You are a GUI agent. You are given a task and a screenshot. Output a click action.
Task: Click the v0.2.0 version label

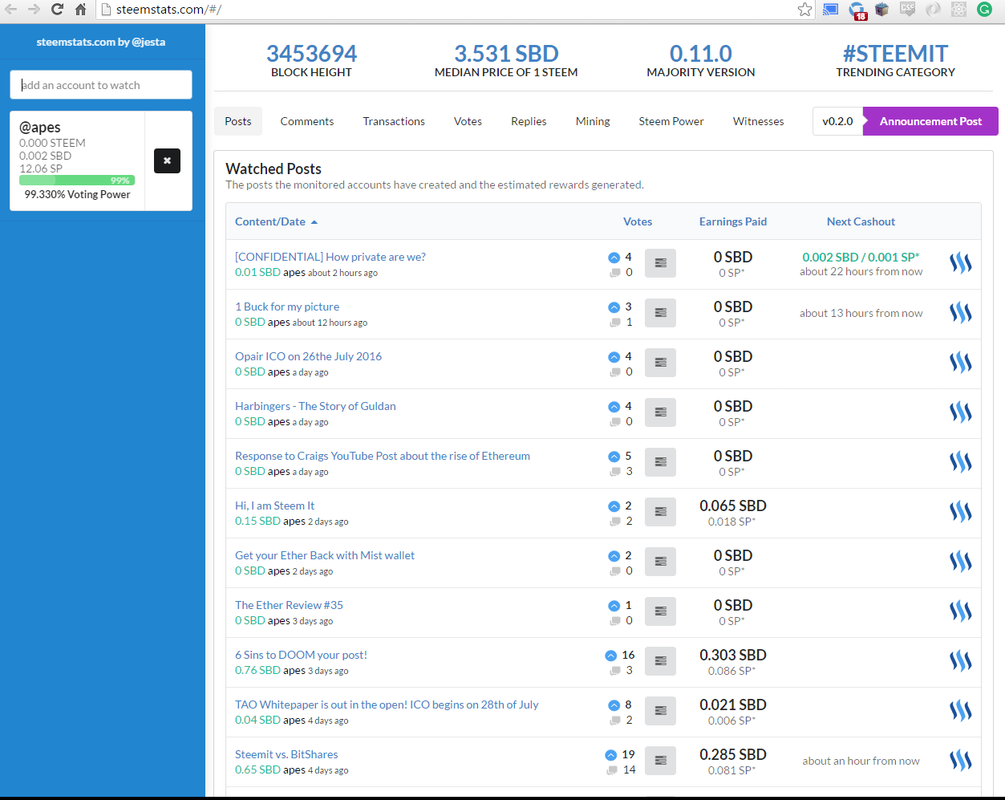coord(838,121)
